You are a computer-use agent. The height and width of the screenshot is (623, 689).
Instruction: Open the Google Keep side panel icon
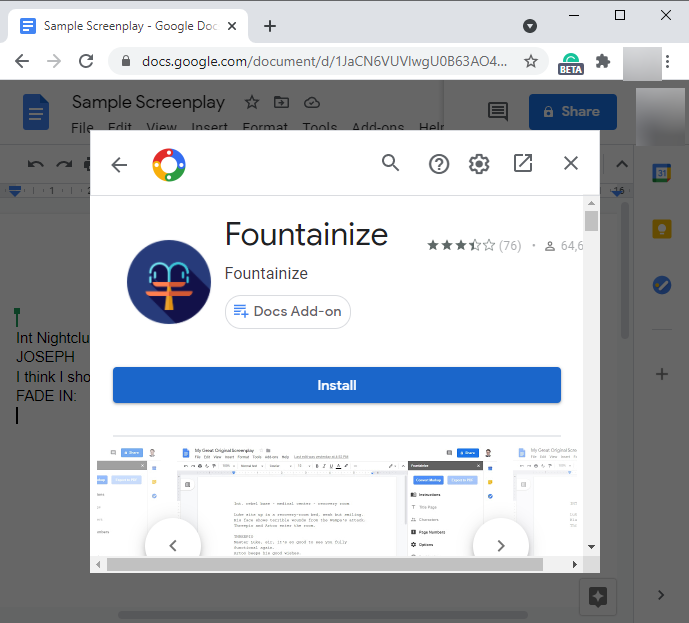click(x=661, y=229)
